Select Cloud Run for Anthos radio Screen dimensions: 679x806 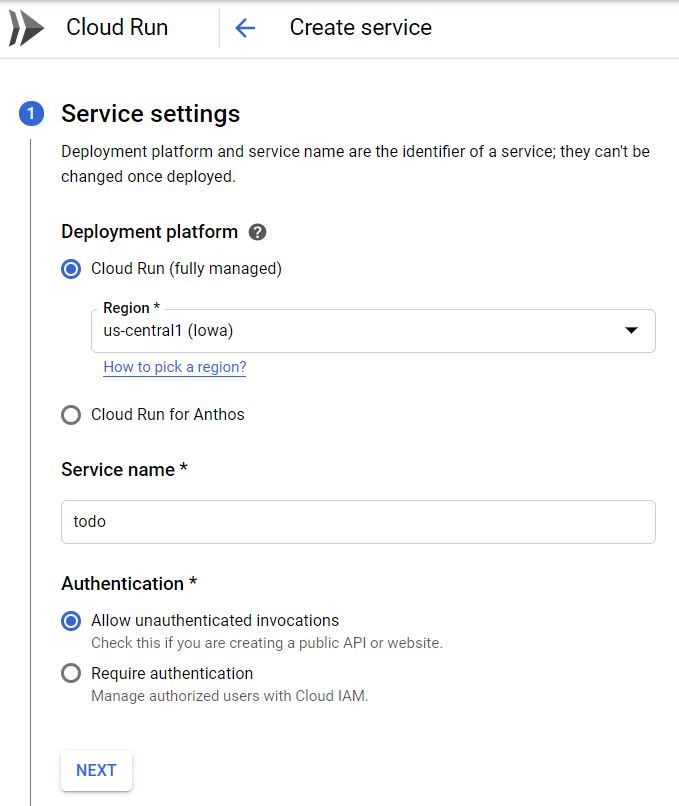71,415
